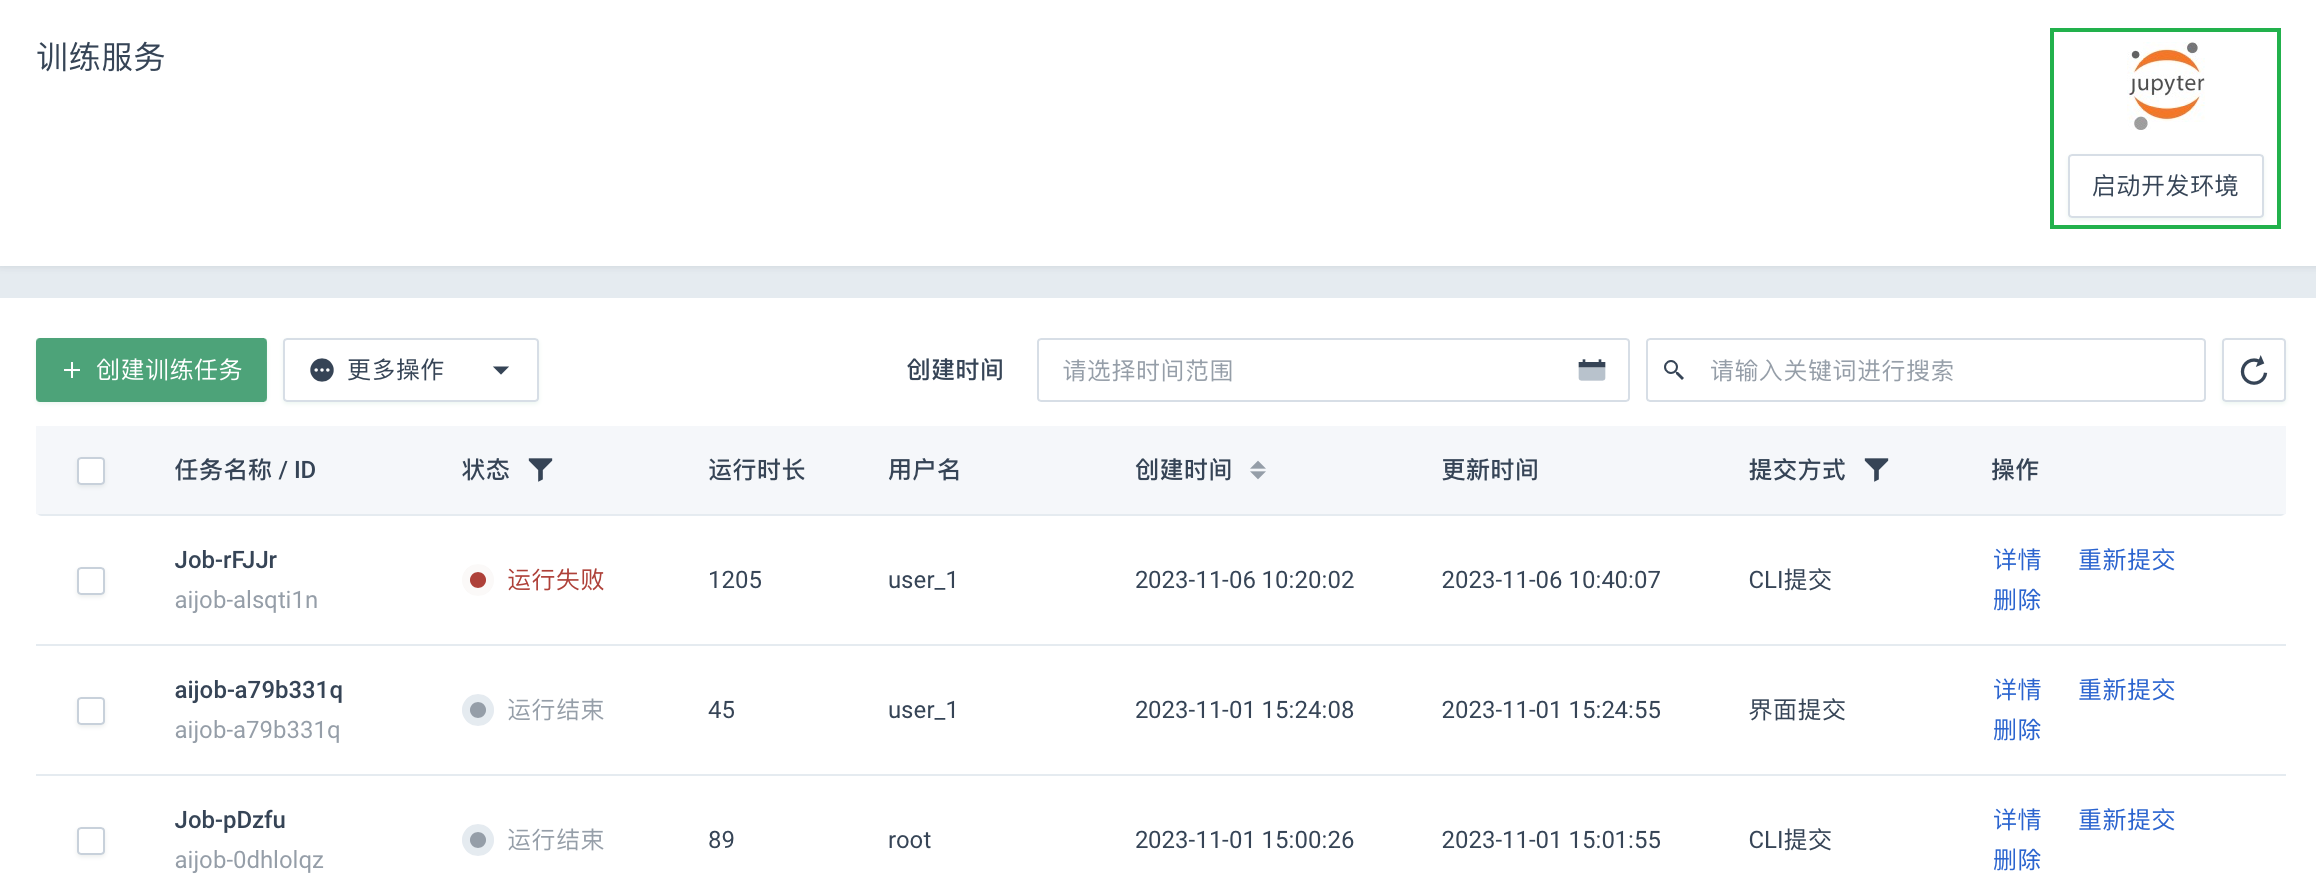Click the 界面提交 cell
The image size is (2316, 876).
click(x=1796, y=710)
